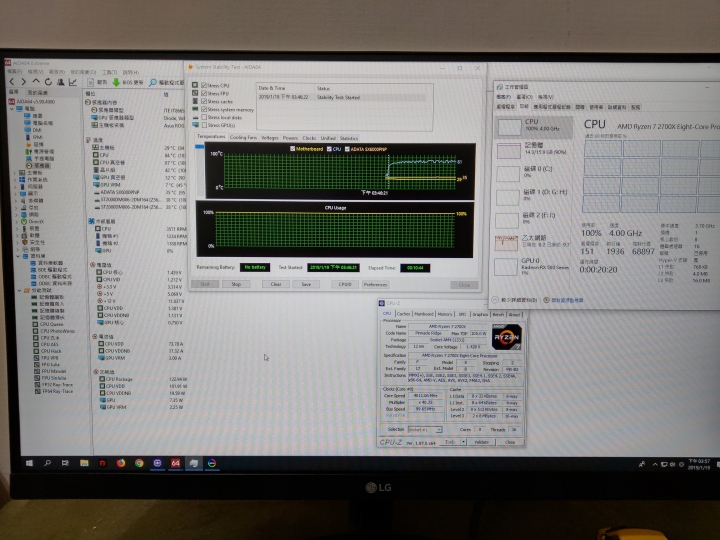Switch to the Unified tab
The width and height of the screenshot is (720, 540).
(x=328, y=138)
